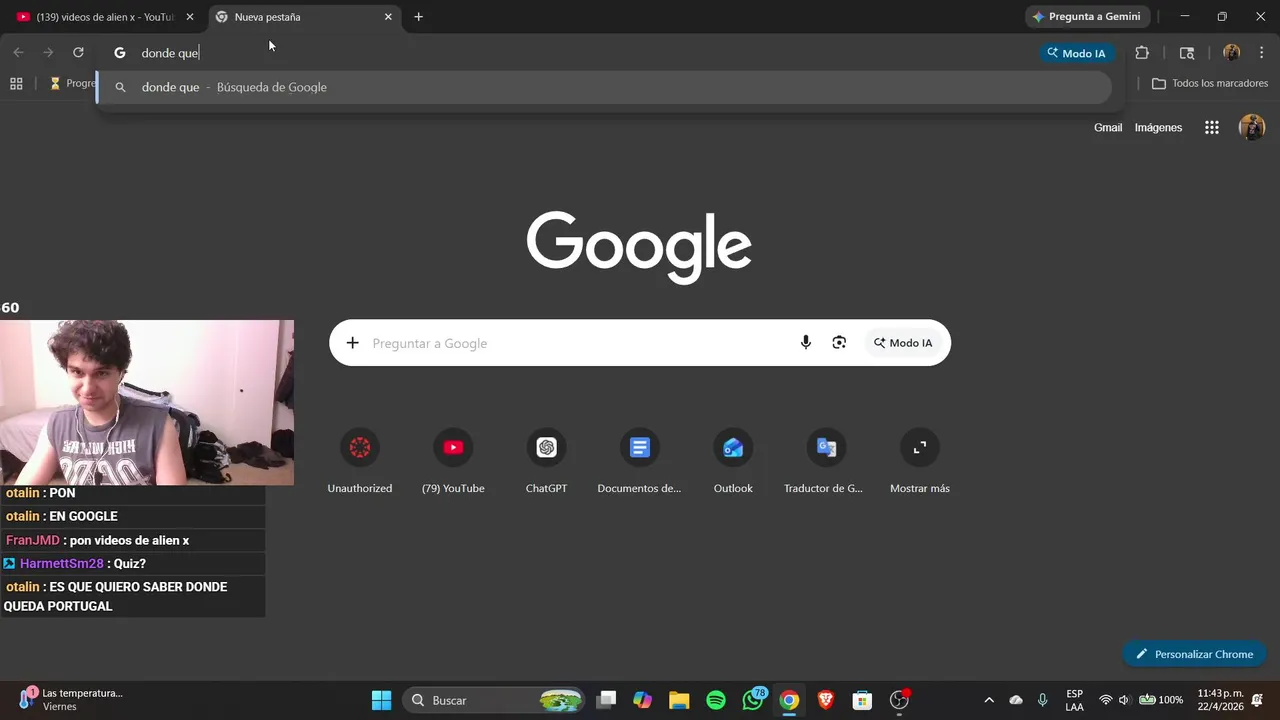Open the clock showing 11:43 p.m.
The height and width of the screenshot is (720, 1280).
[1220, 700]
